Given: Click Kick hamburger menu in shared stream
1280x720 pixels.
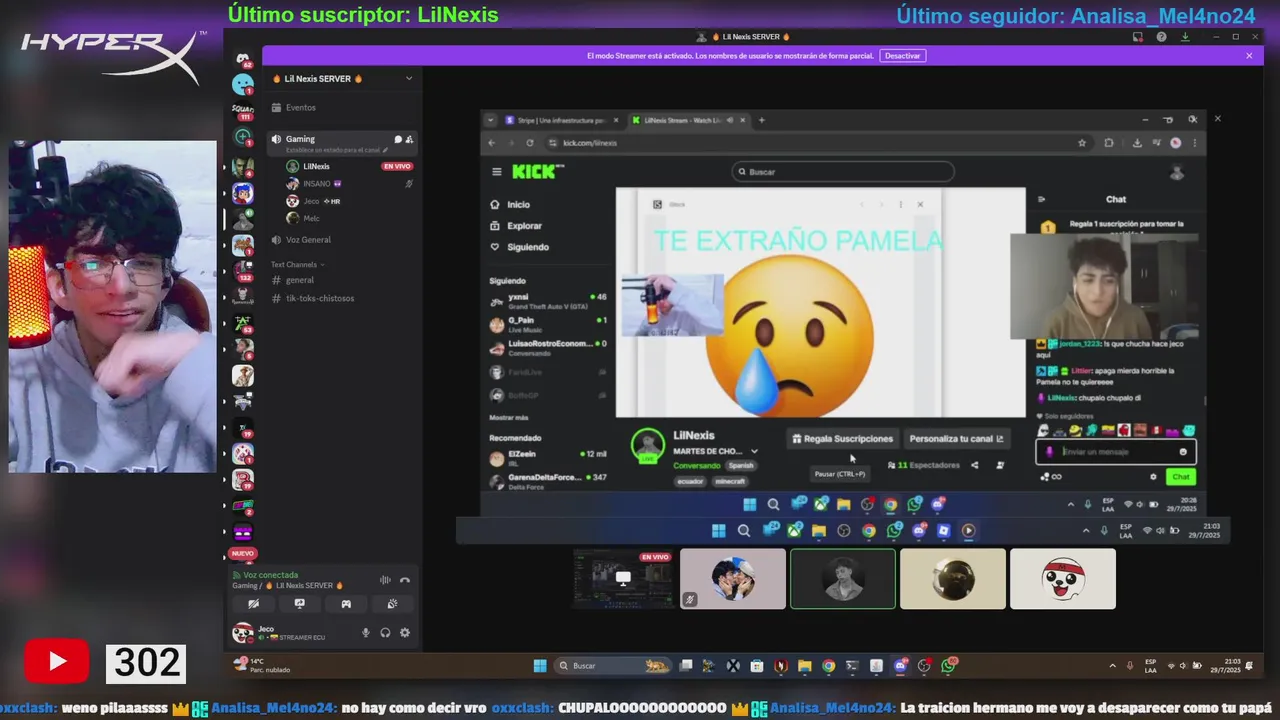Looking at the screenshot, I should (x=496, y=172).
